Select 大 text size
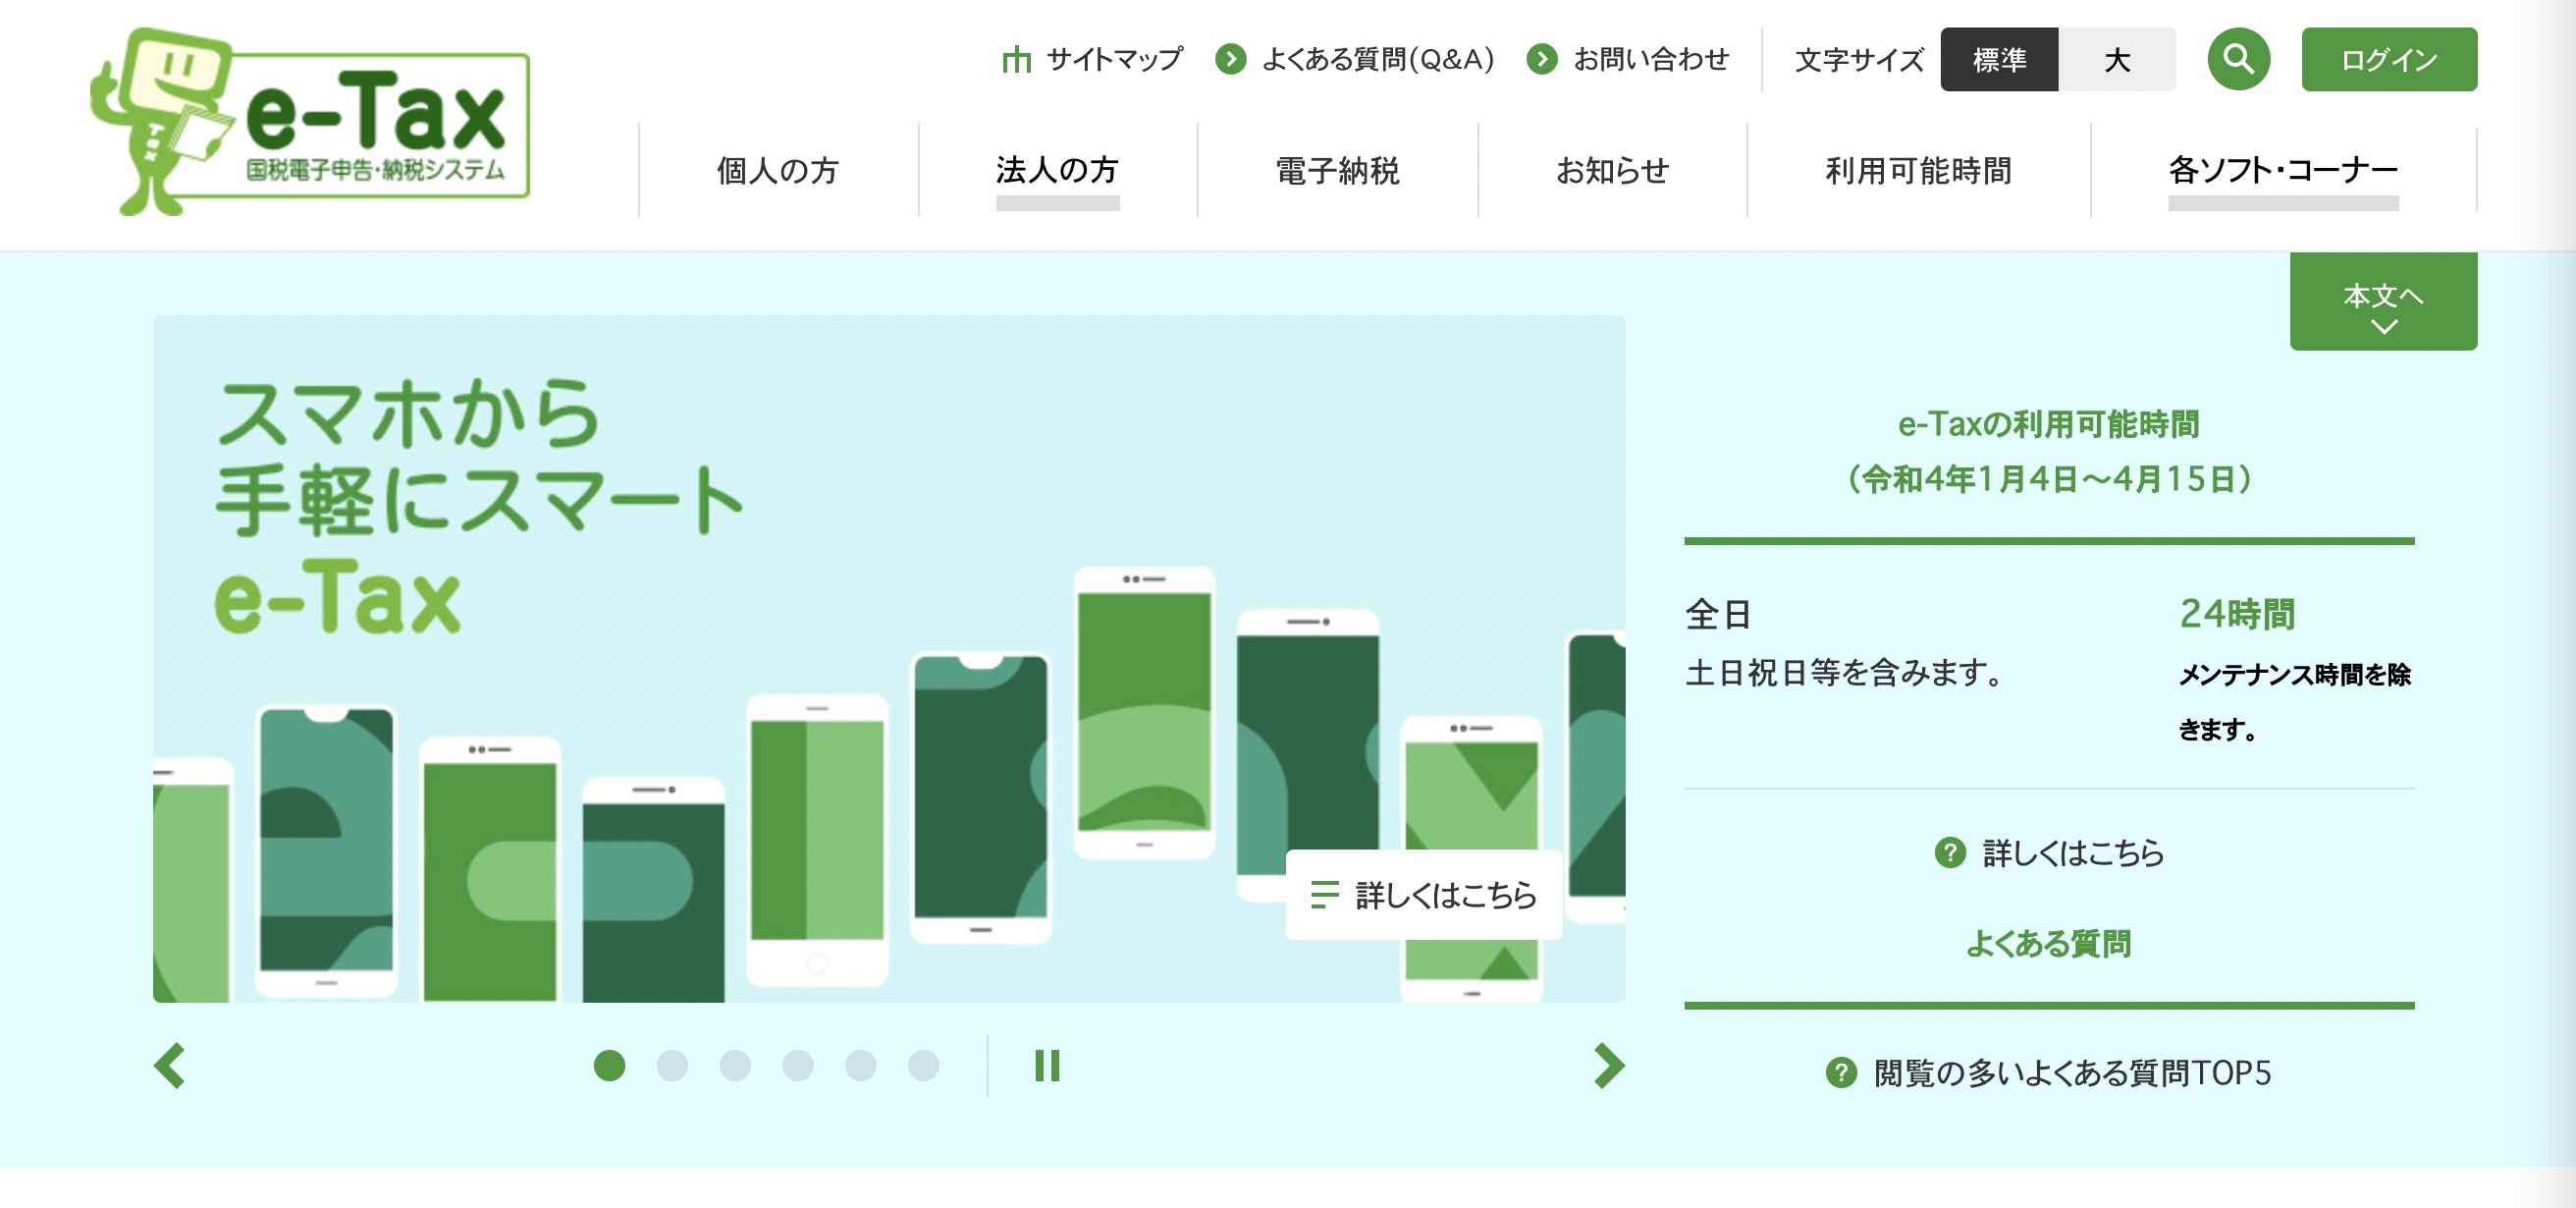 pyautogui.click(x=2117, y=60)
